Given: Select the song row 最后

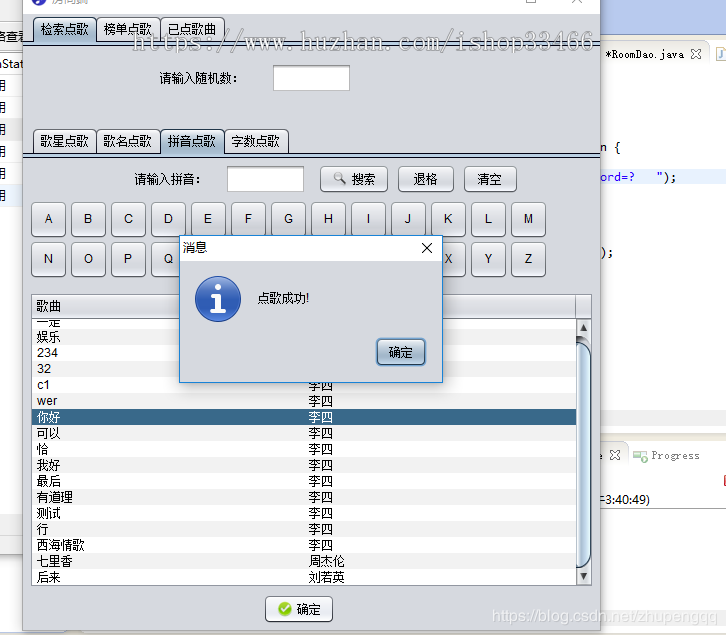Looking at the screenshot, I should click(304, 481).
